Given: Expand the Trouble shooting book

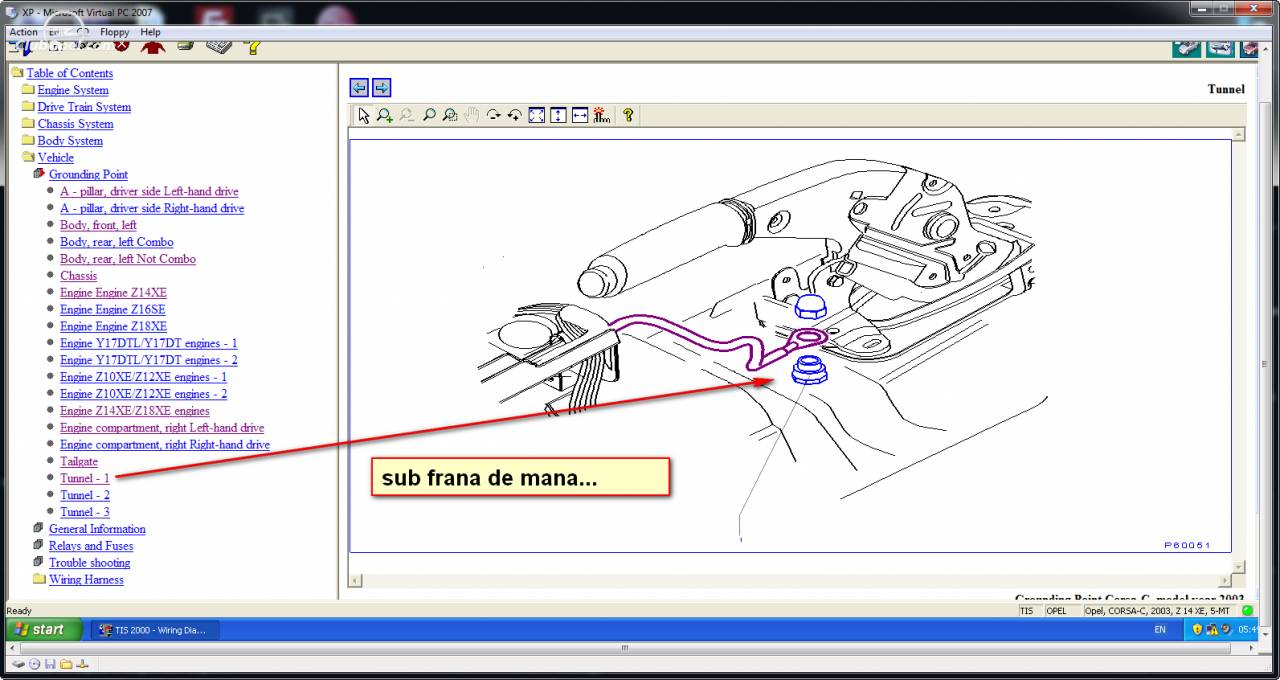Looking at the screenshot, I should 89,563.
